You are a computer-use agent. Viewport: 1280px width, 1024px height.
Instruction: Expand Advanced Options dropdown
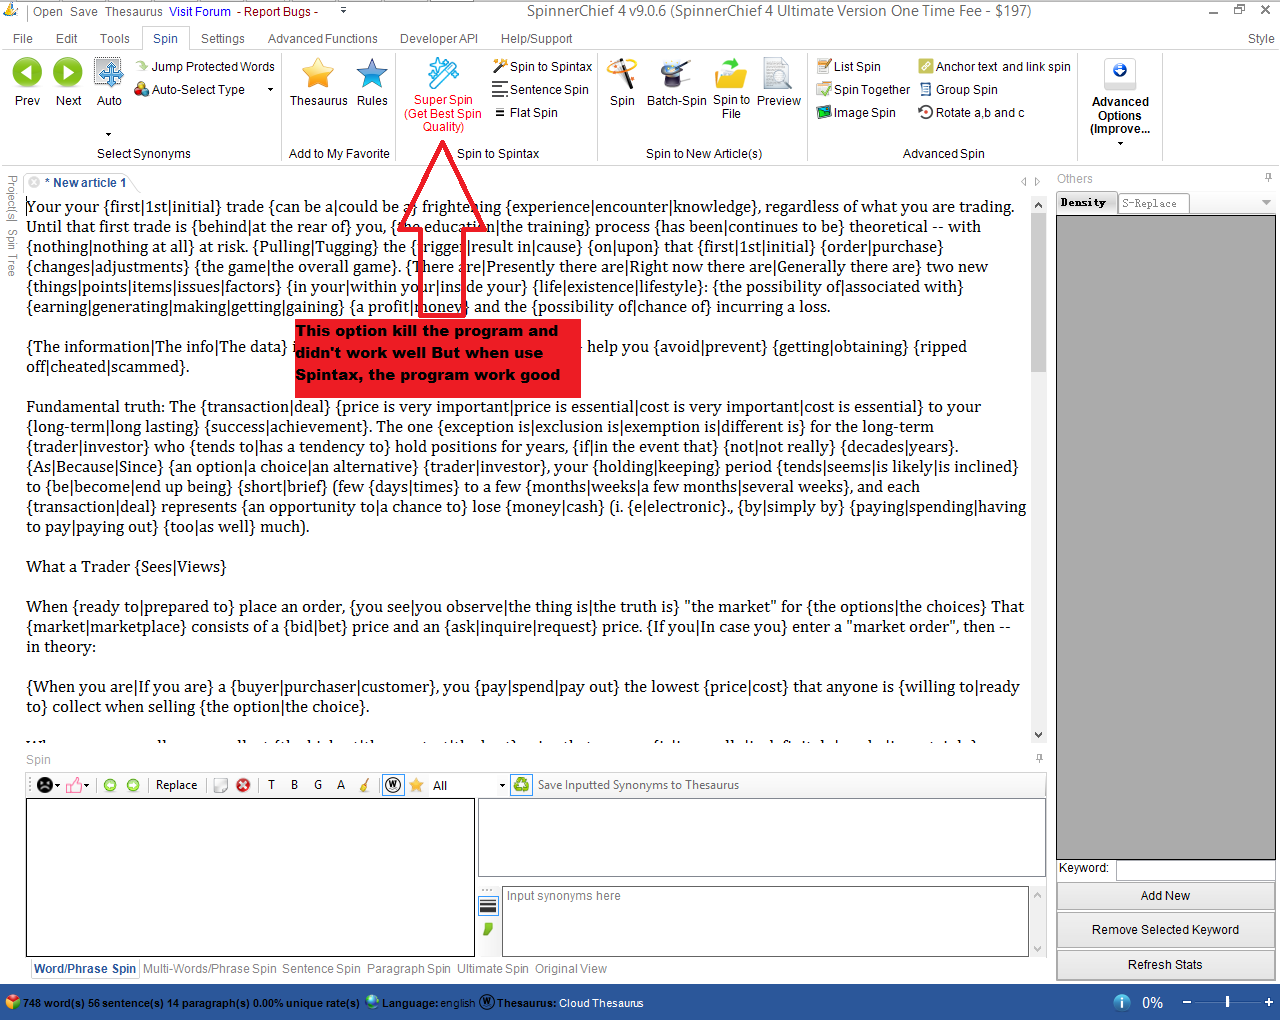point(1120,143)
